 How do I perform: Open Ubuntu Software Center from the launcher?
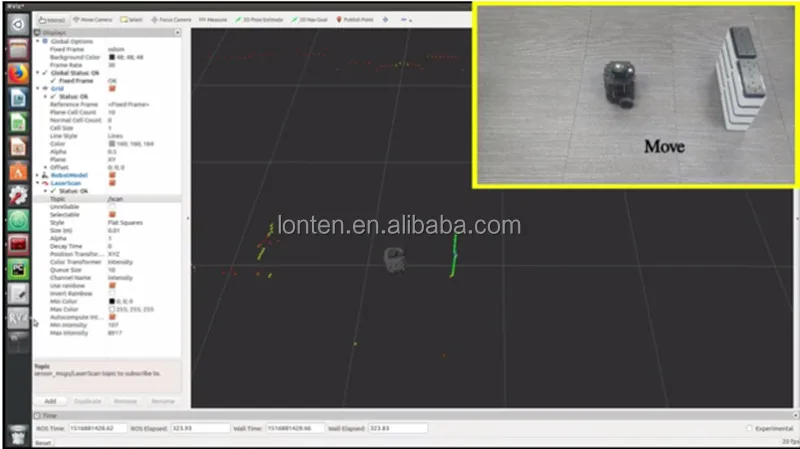(x=18, y=171)
